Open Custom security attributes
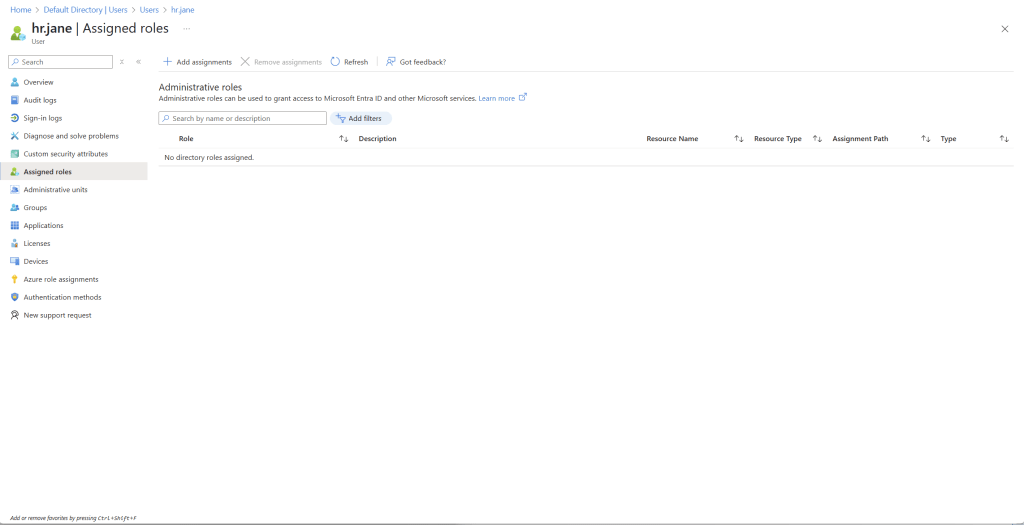1024x525 pixels. coord(65,154)
